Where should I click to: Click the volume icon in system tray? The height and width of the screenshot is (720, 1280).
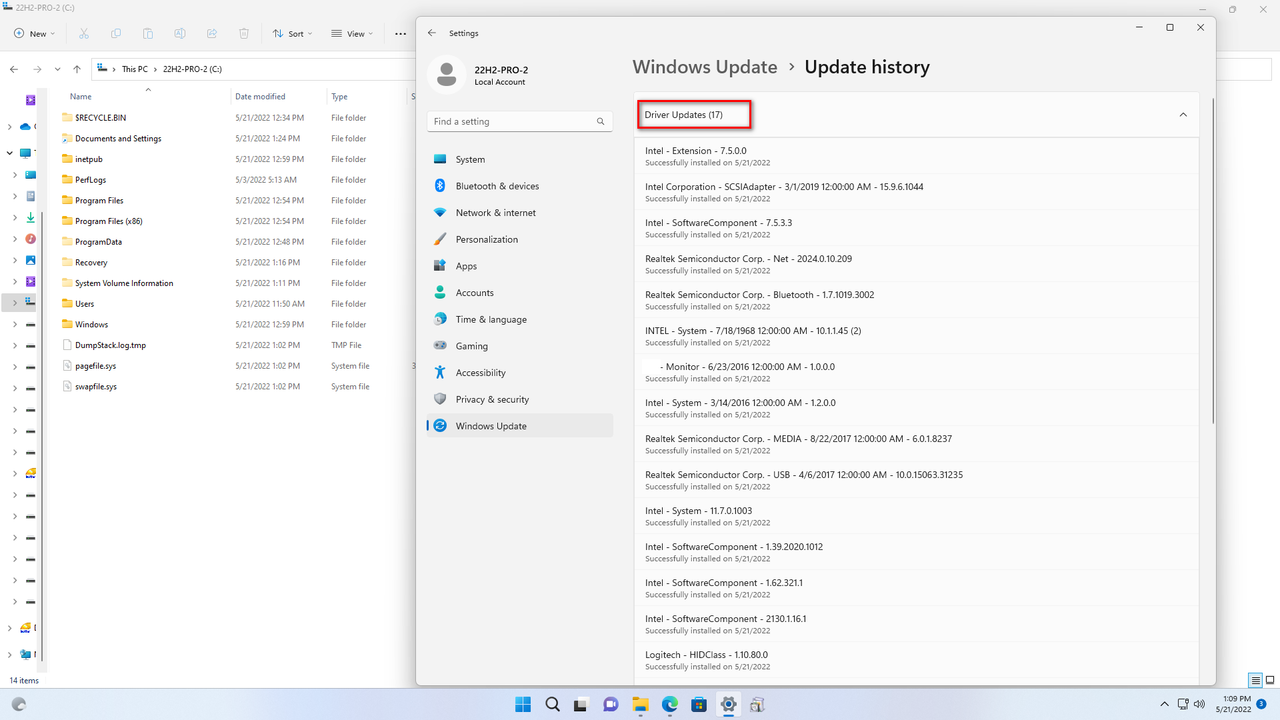[1199, 704]
